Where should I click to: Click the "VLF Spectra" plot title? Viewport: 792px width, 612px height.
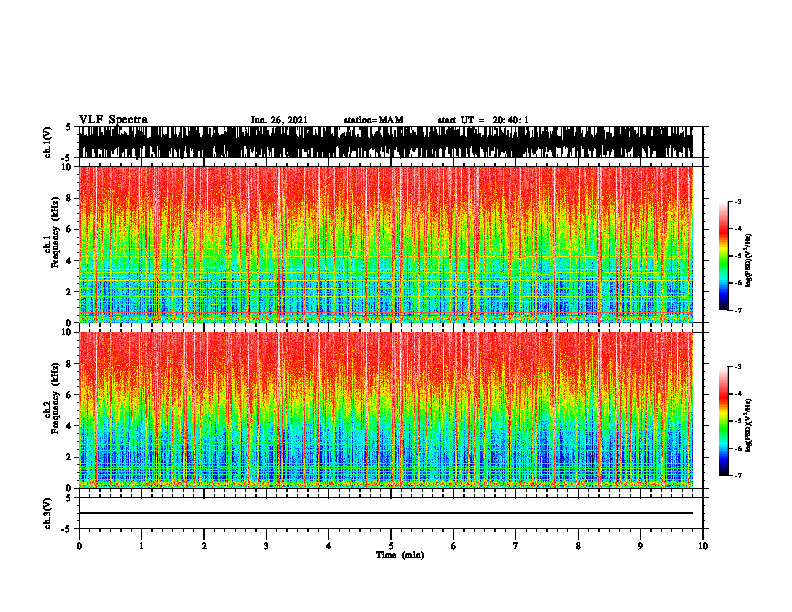pyautogui.click(x=113, y=120)
